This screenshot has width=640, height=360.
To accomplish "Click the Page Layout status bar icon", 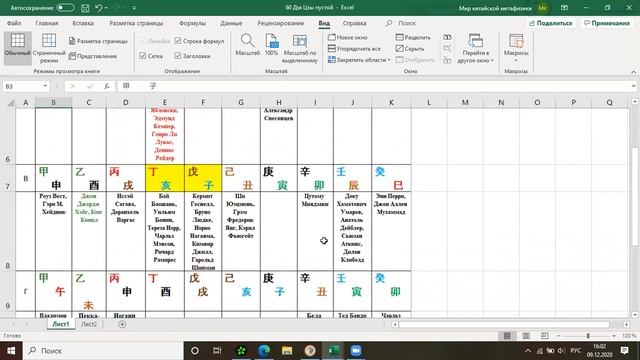I will click(x=526, y=336).
